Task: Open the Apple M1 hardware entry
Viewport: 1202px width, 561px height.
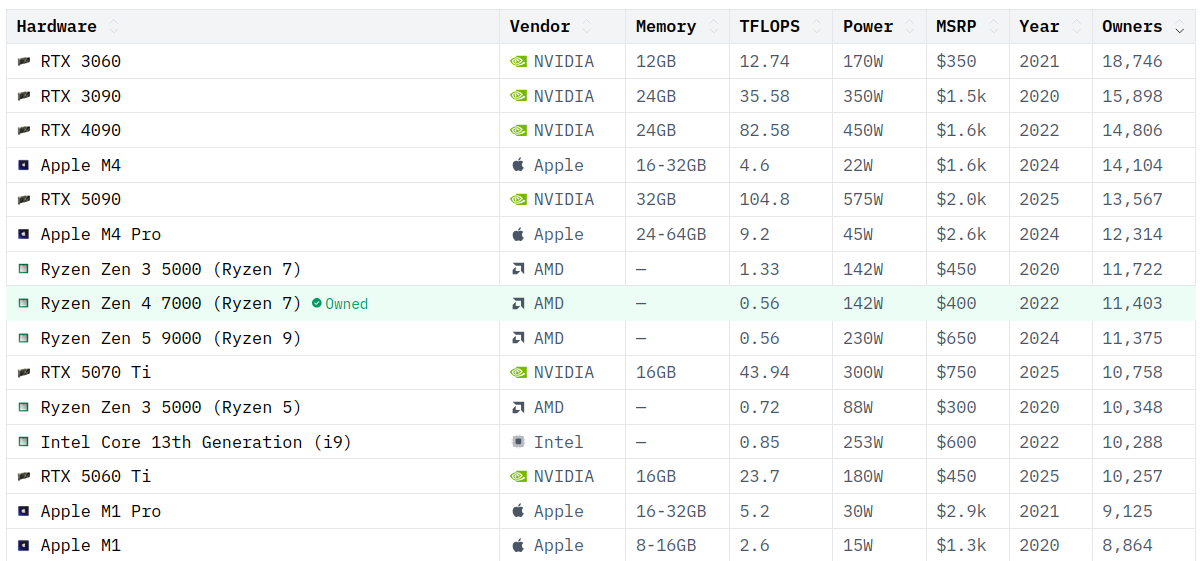Action: (81, 546)
